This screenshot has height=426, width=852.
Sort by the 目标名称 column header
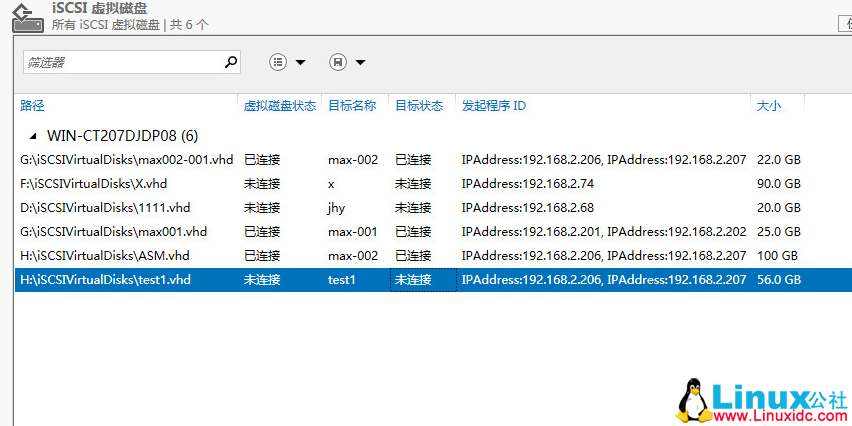352,105
